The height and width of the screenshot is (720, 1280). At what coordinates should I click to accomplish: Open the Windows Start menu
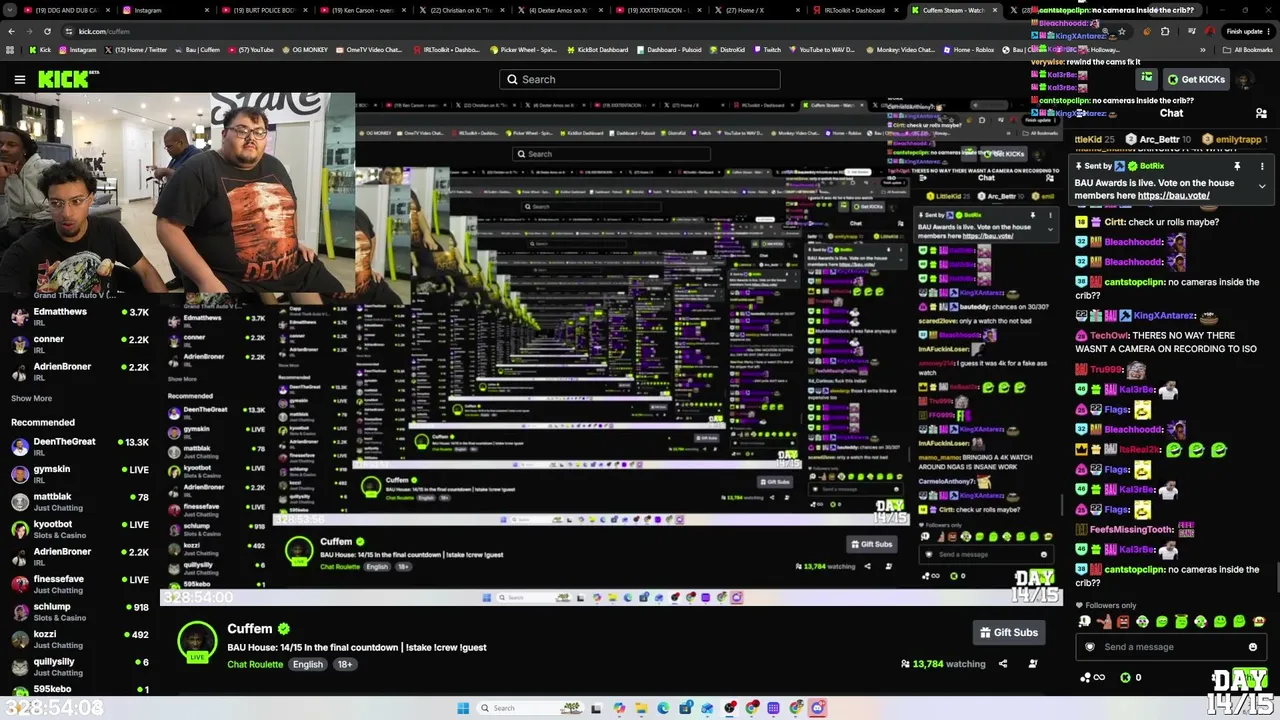tap(463, 708)
